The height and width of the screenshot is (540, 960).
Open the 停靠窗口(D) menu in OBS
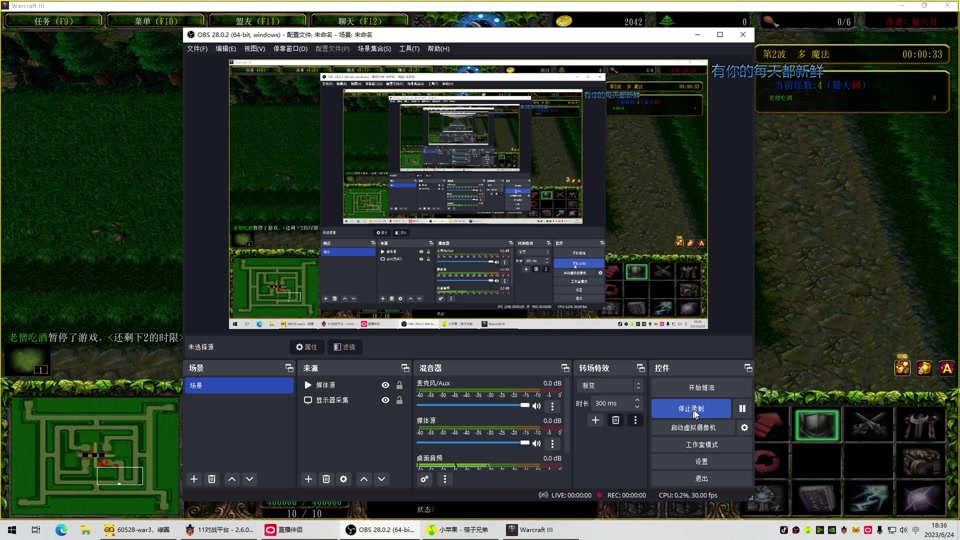coord(290,48)
